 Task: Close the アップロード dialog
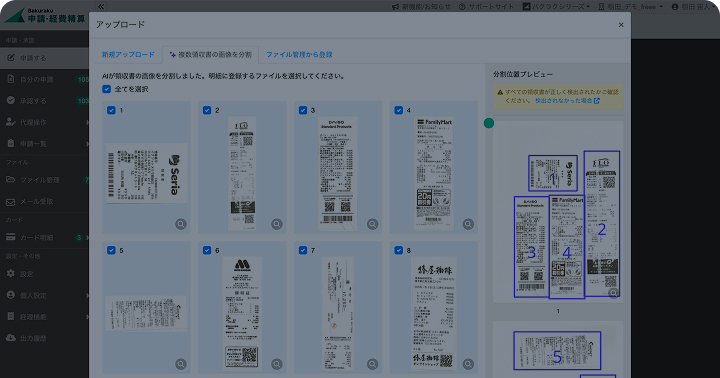point(621,25)
